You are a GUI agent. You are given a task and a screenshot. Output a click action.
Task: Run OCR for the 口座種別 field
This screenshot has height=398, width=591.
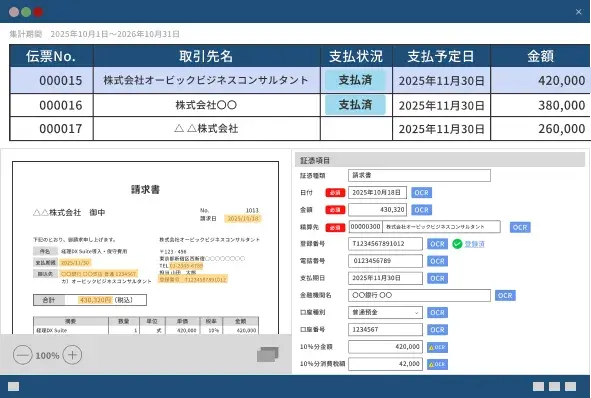coord(437,312)
